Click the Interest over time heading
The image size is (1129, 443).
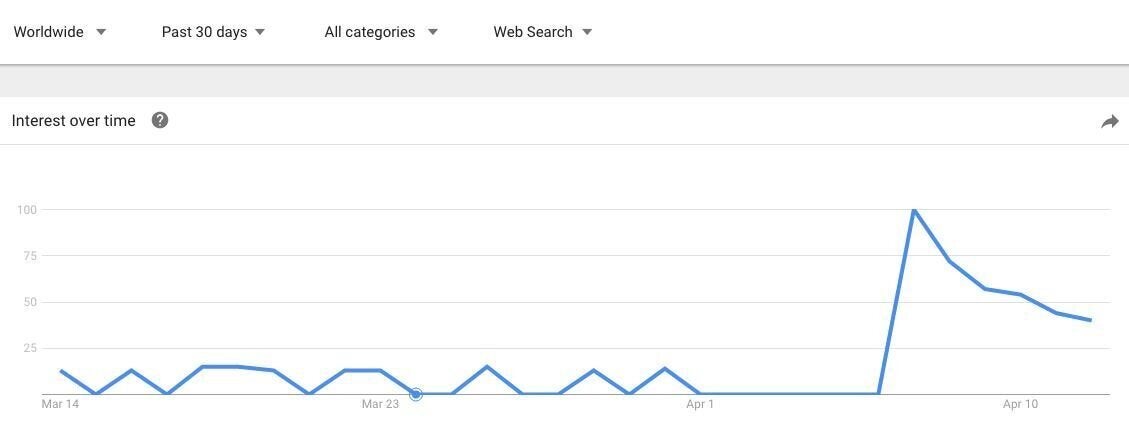(x=73, y=121)
